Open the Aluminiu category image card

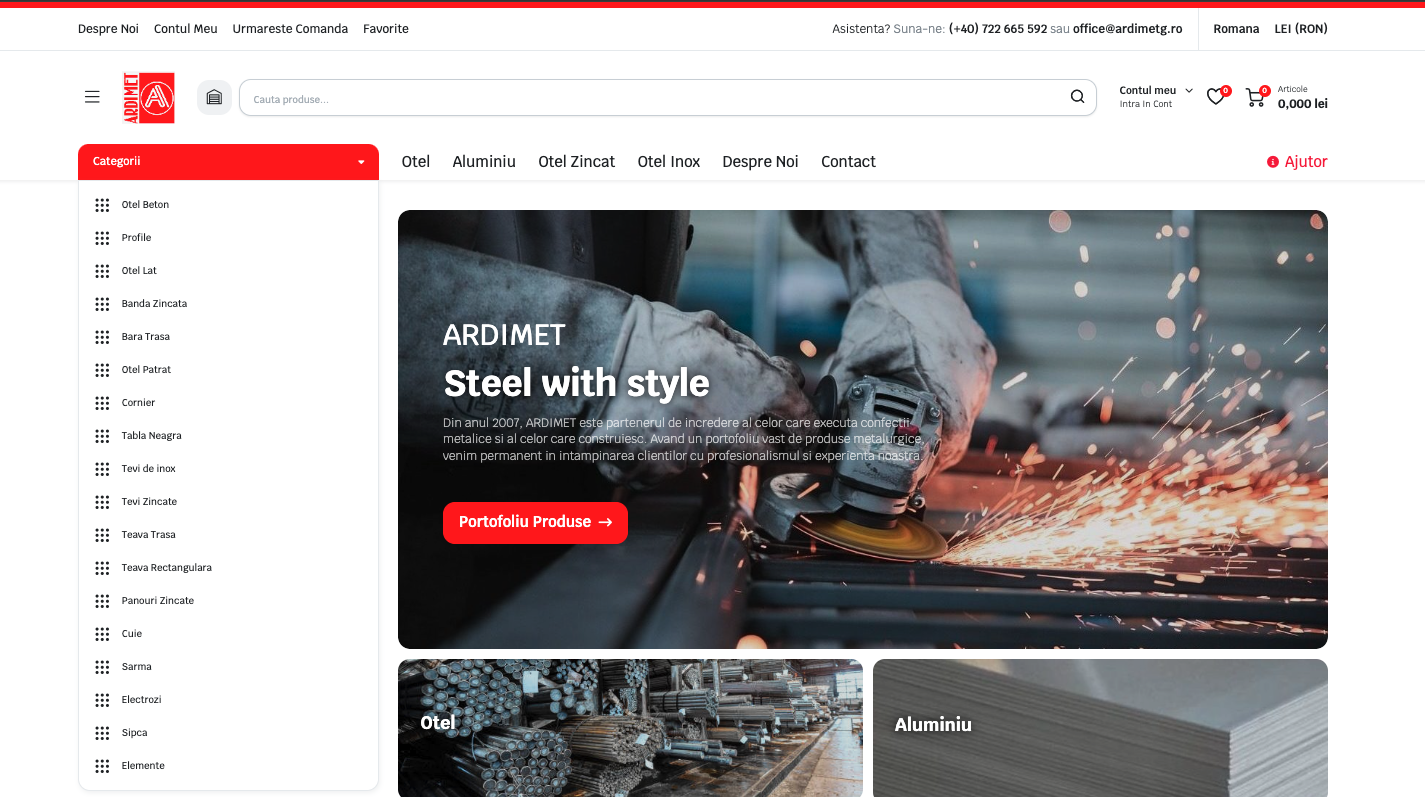click(x=1100, y=728)
